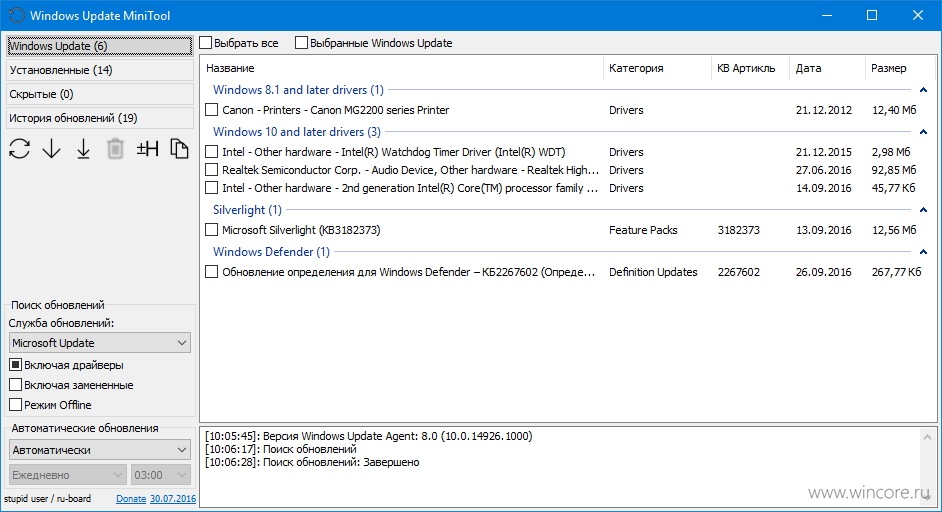Click the Windows Update Agent version log line
The image size is (942, 512).
368,436
